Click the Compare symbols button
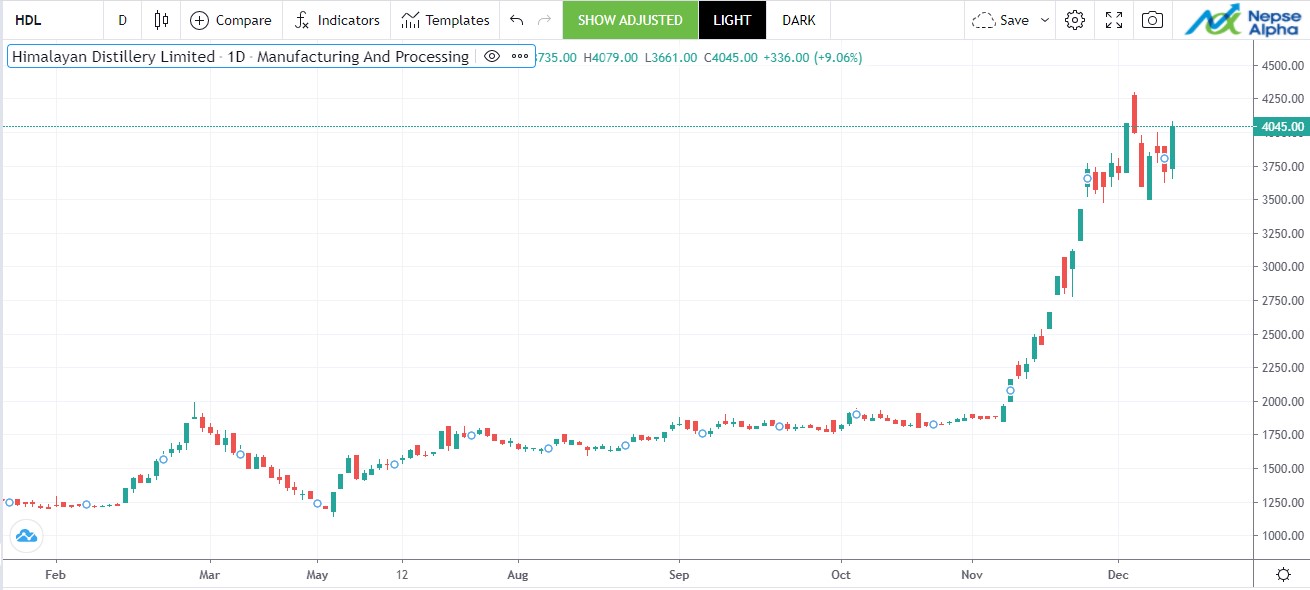Image resolution: width=1310 pixels, height=590 pixels. [x=231, y=20]
